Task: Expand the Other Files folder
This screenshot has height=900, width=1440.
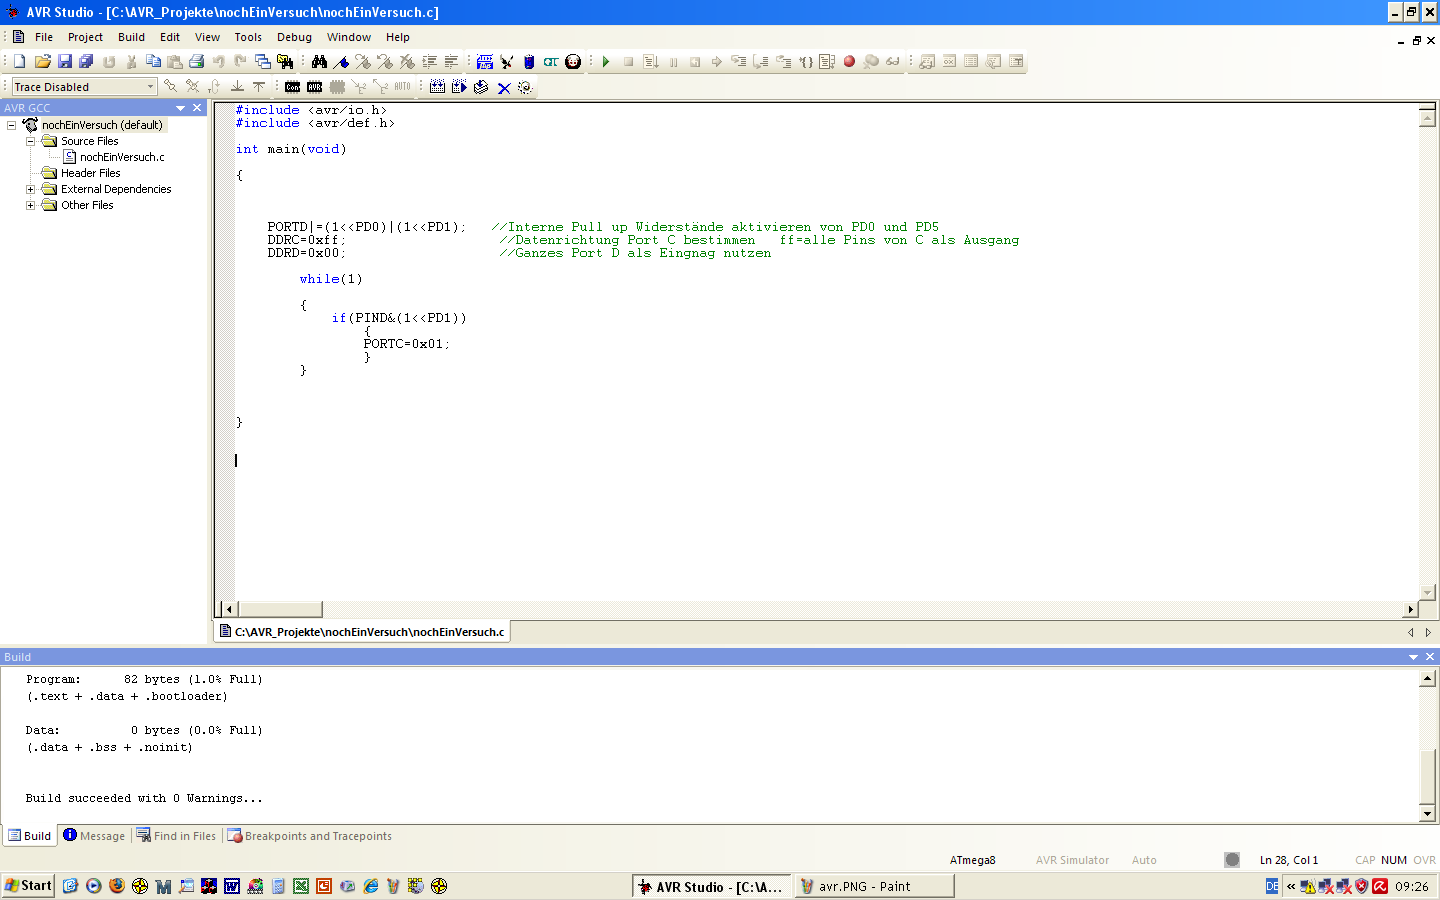Action: tap(31, 205)
